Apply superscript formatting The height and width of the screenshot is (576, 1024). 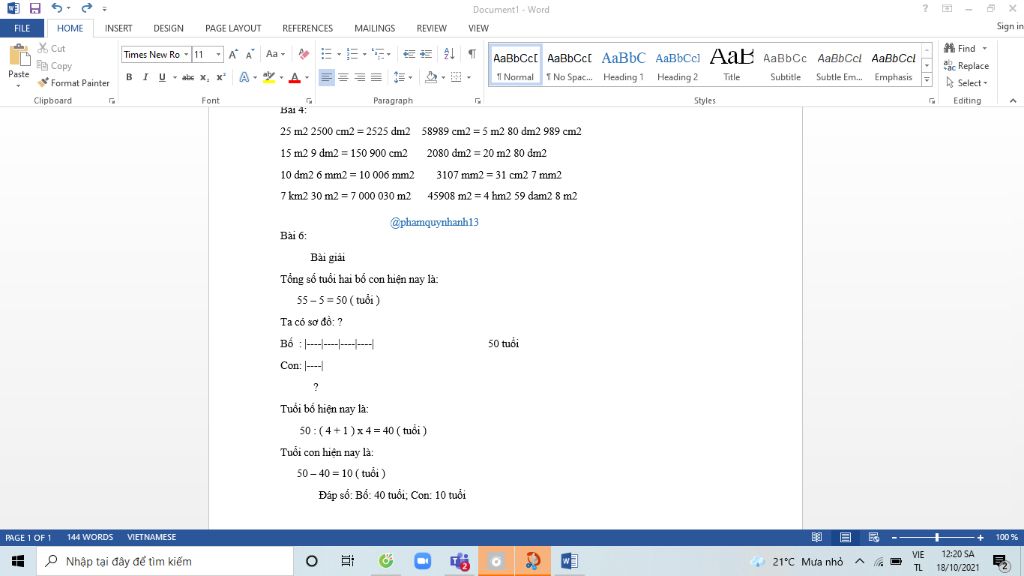tap(221, 77)
